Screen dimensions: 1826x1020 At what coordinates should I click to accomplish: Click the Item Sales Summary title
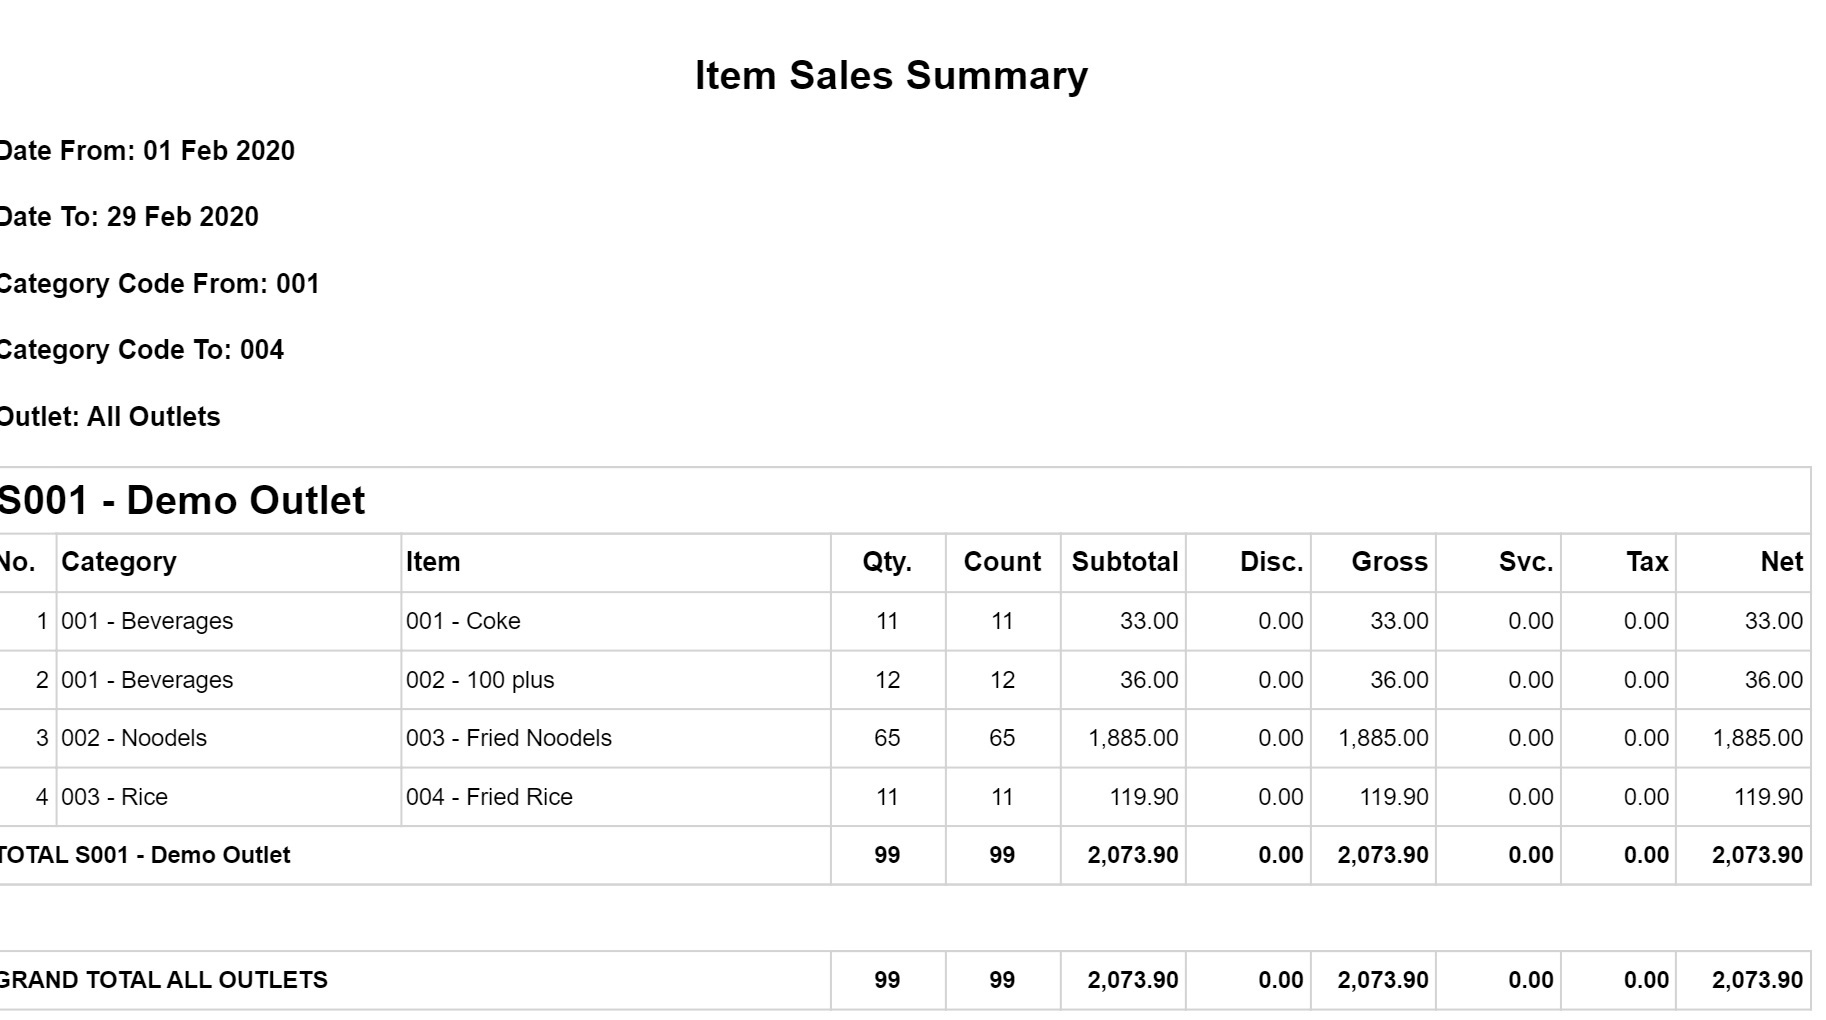[x=891, y=76]
